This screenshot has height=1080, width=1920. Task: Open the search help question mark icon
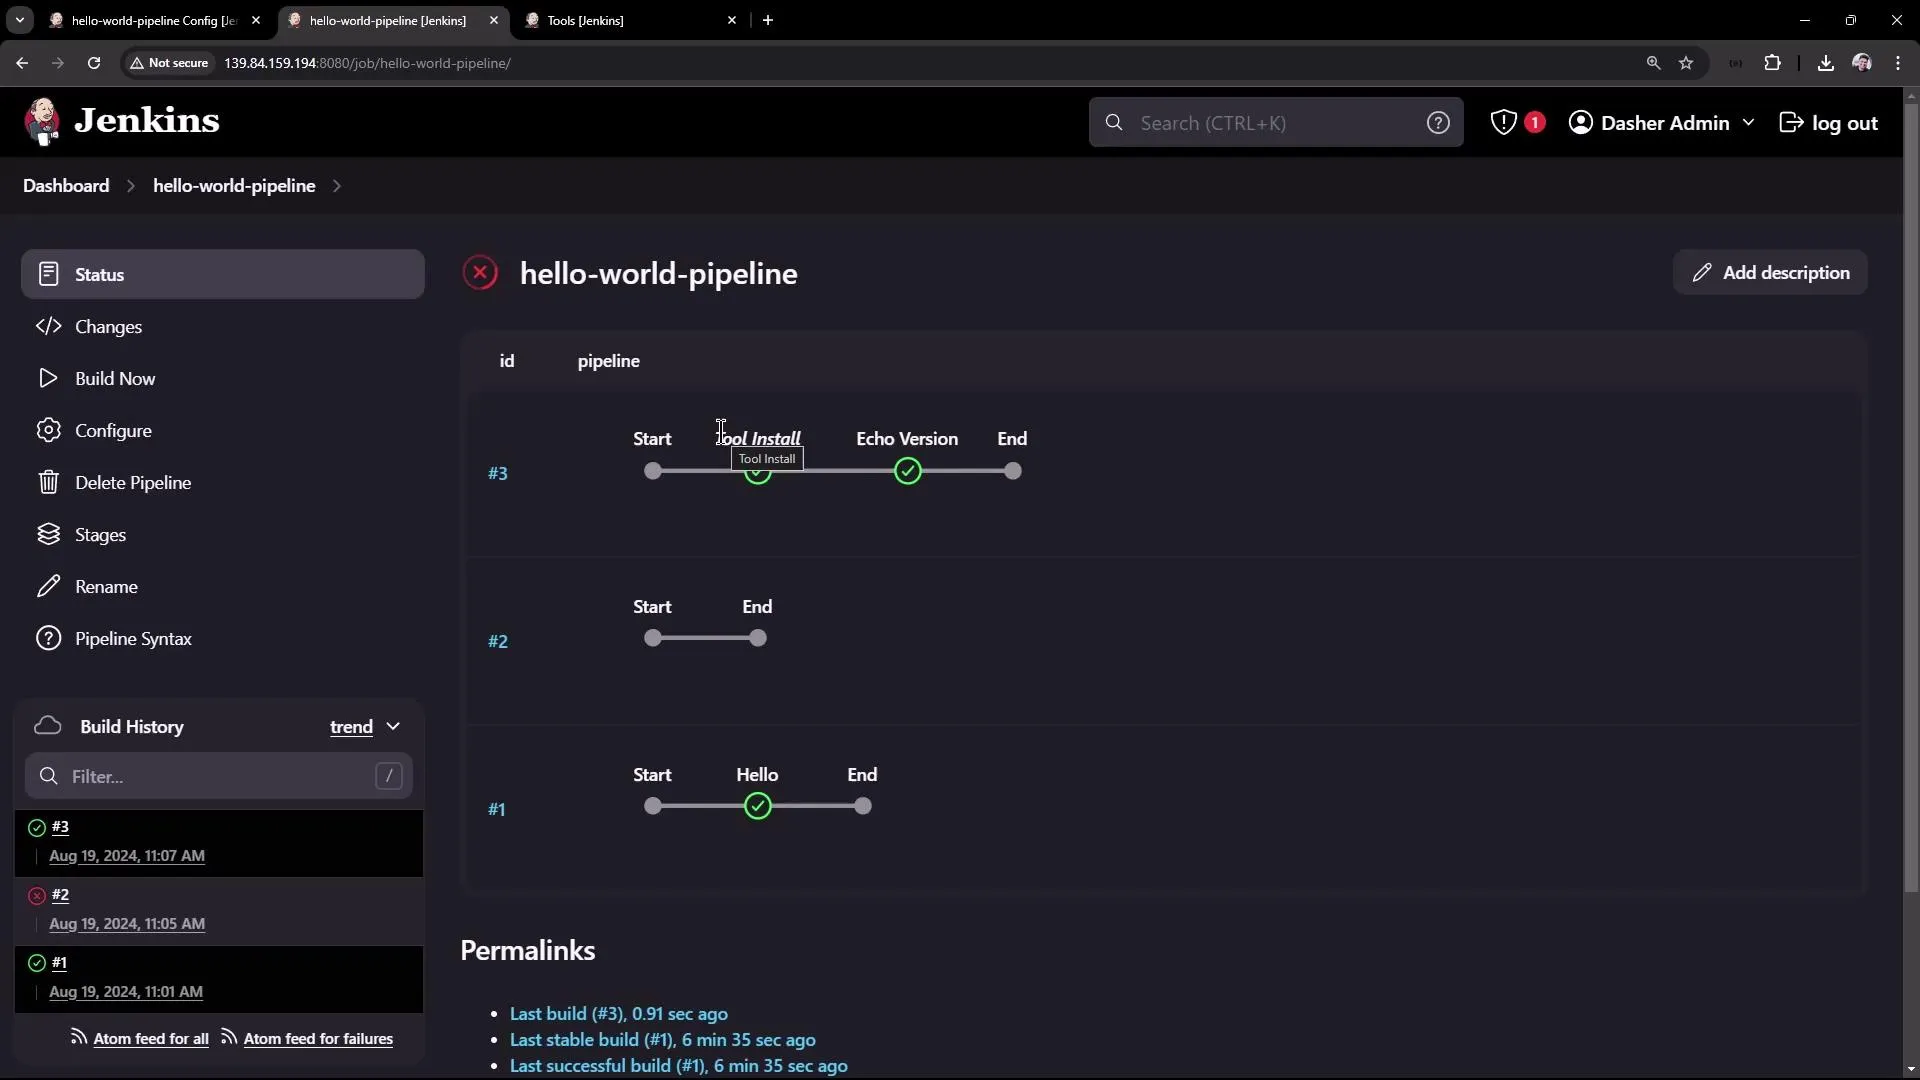click(1438, 122)
